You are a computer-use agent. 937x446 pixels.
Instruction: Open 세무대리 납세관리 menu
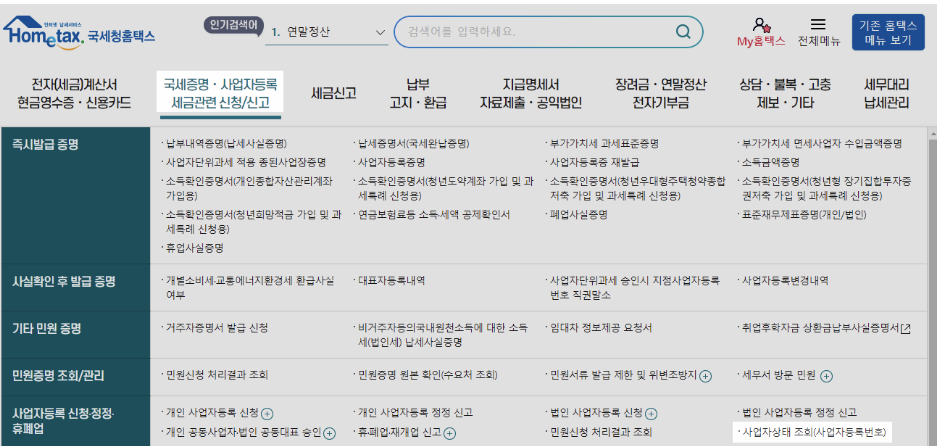coord(886,94)
